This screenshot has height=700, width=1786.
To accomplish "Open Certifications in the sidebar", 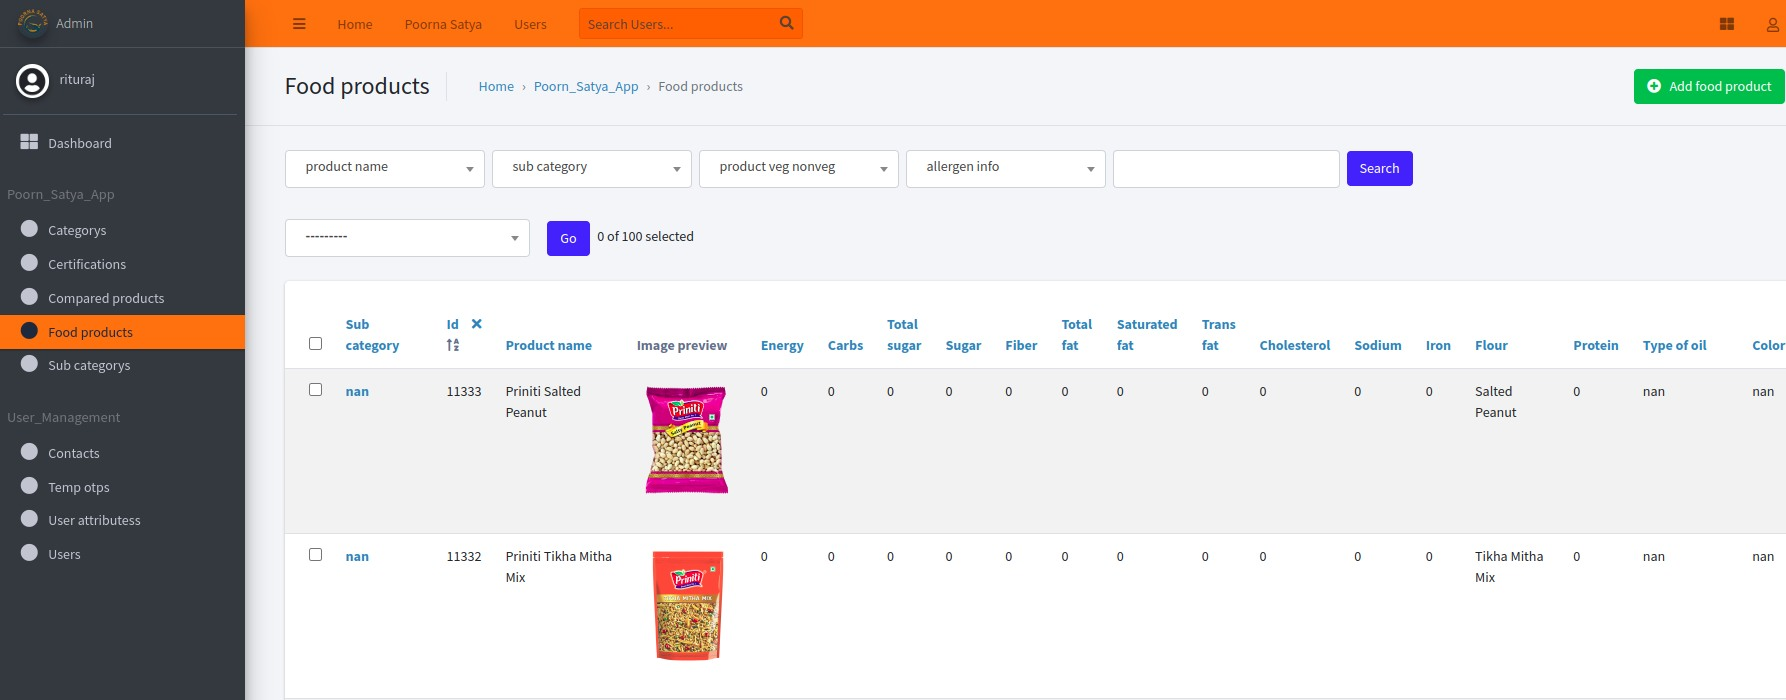I will coord(87,264).
